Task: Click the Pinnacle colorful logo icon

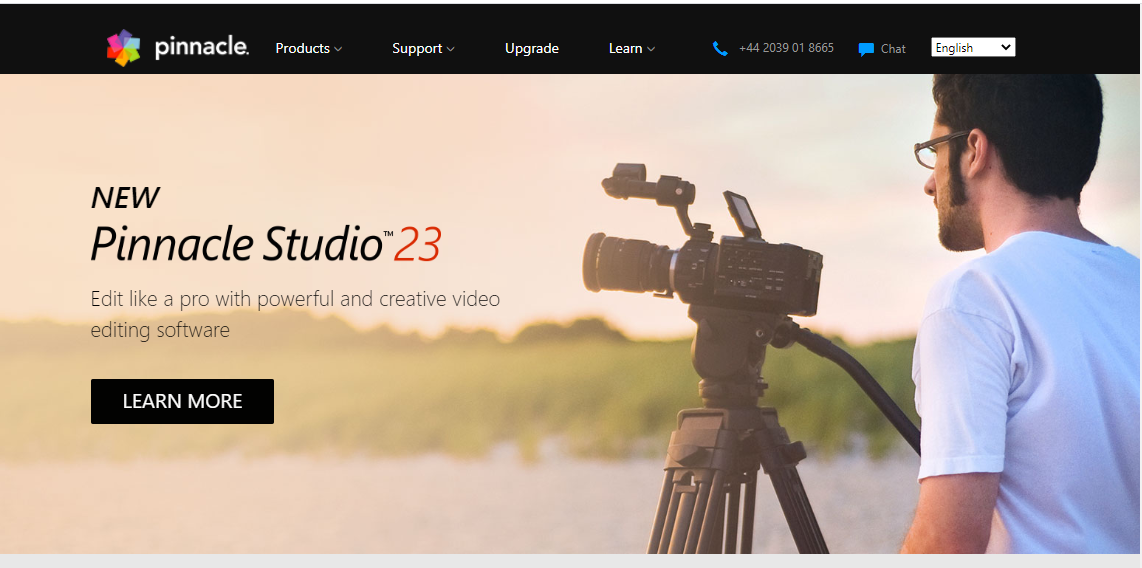Action: click(x=123, y=48)
